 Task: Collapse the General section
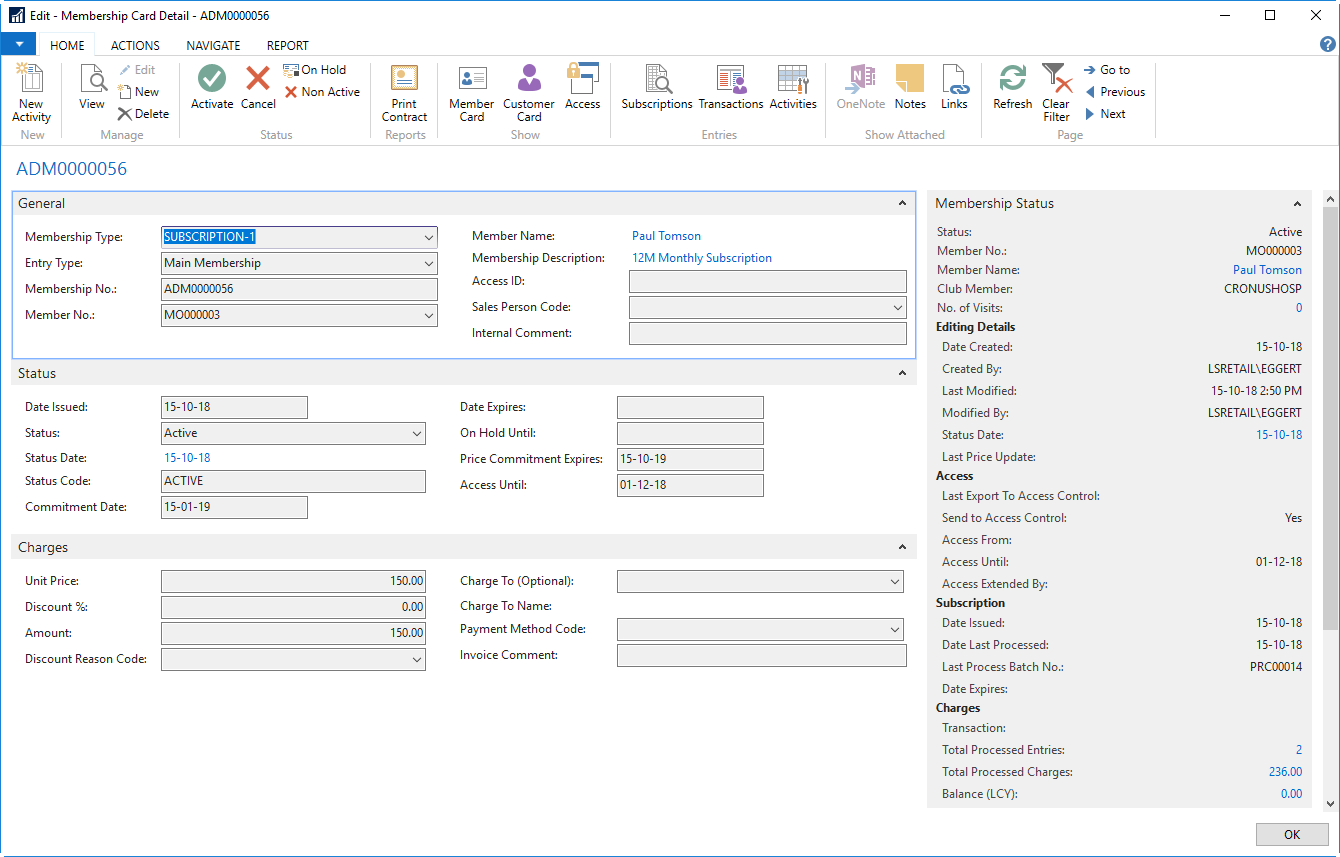pyautogui.click(x=902, y=204)
